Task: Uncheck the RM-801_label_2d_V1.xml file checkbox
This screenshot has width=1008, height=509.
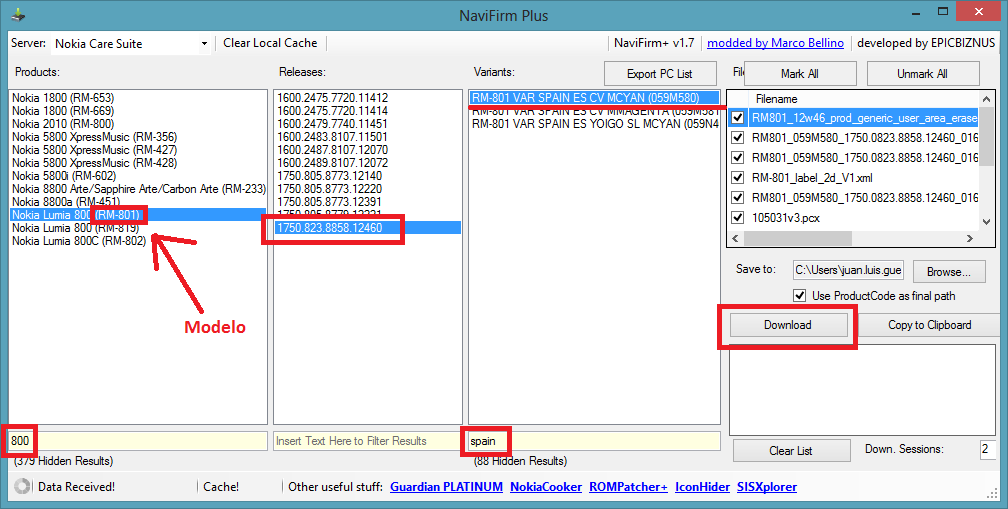Action: [x=738, y=177]
